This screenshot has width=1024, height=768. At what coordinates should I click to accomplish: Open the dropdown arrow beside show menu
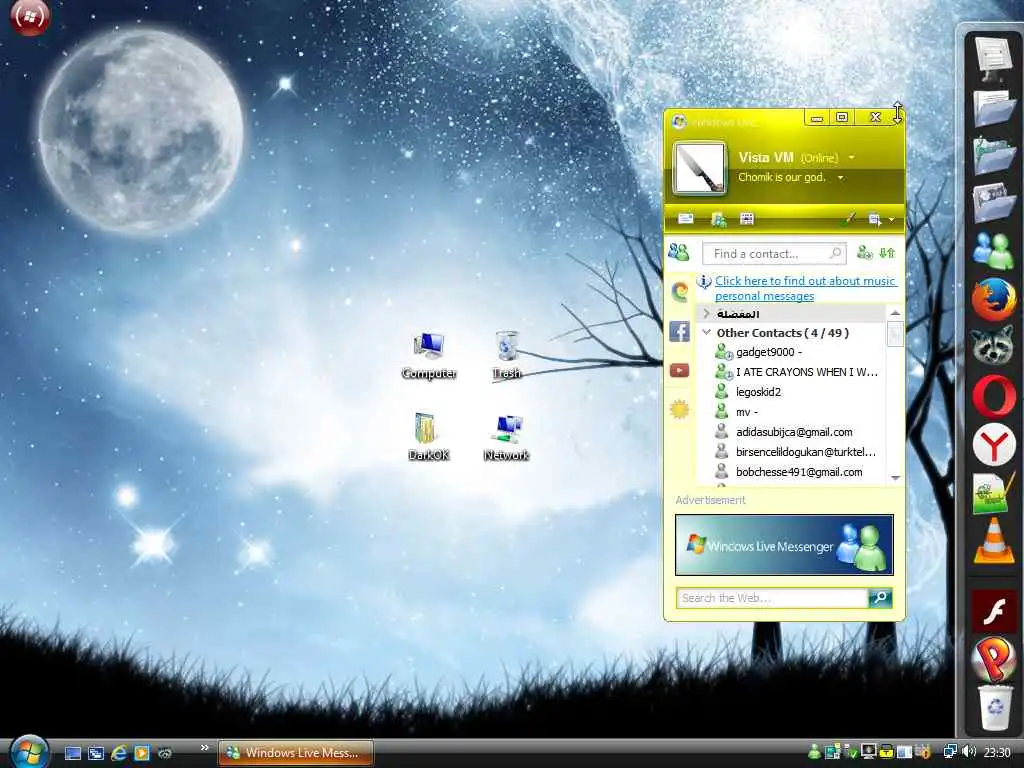891,220
